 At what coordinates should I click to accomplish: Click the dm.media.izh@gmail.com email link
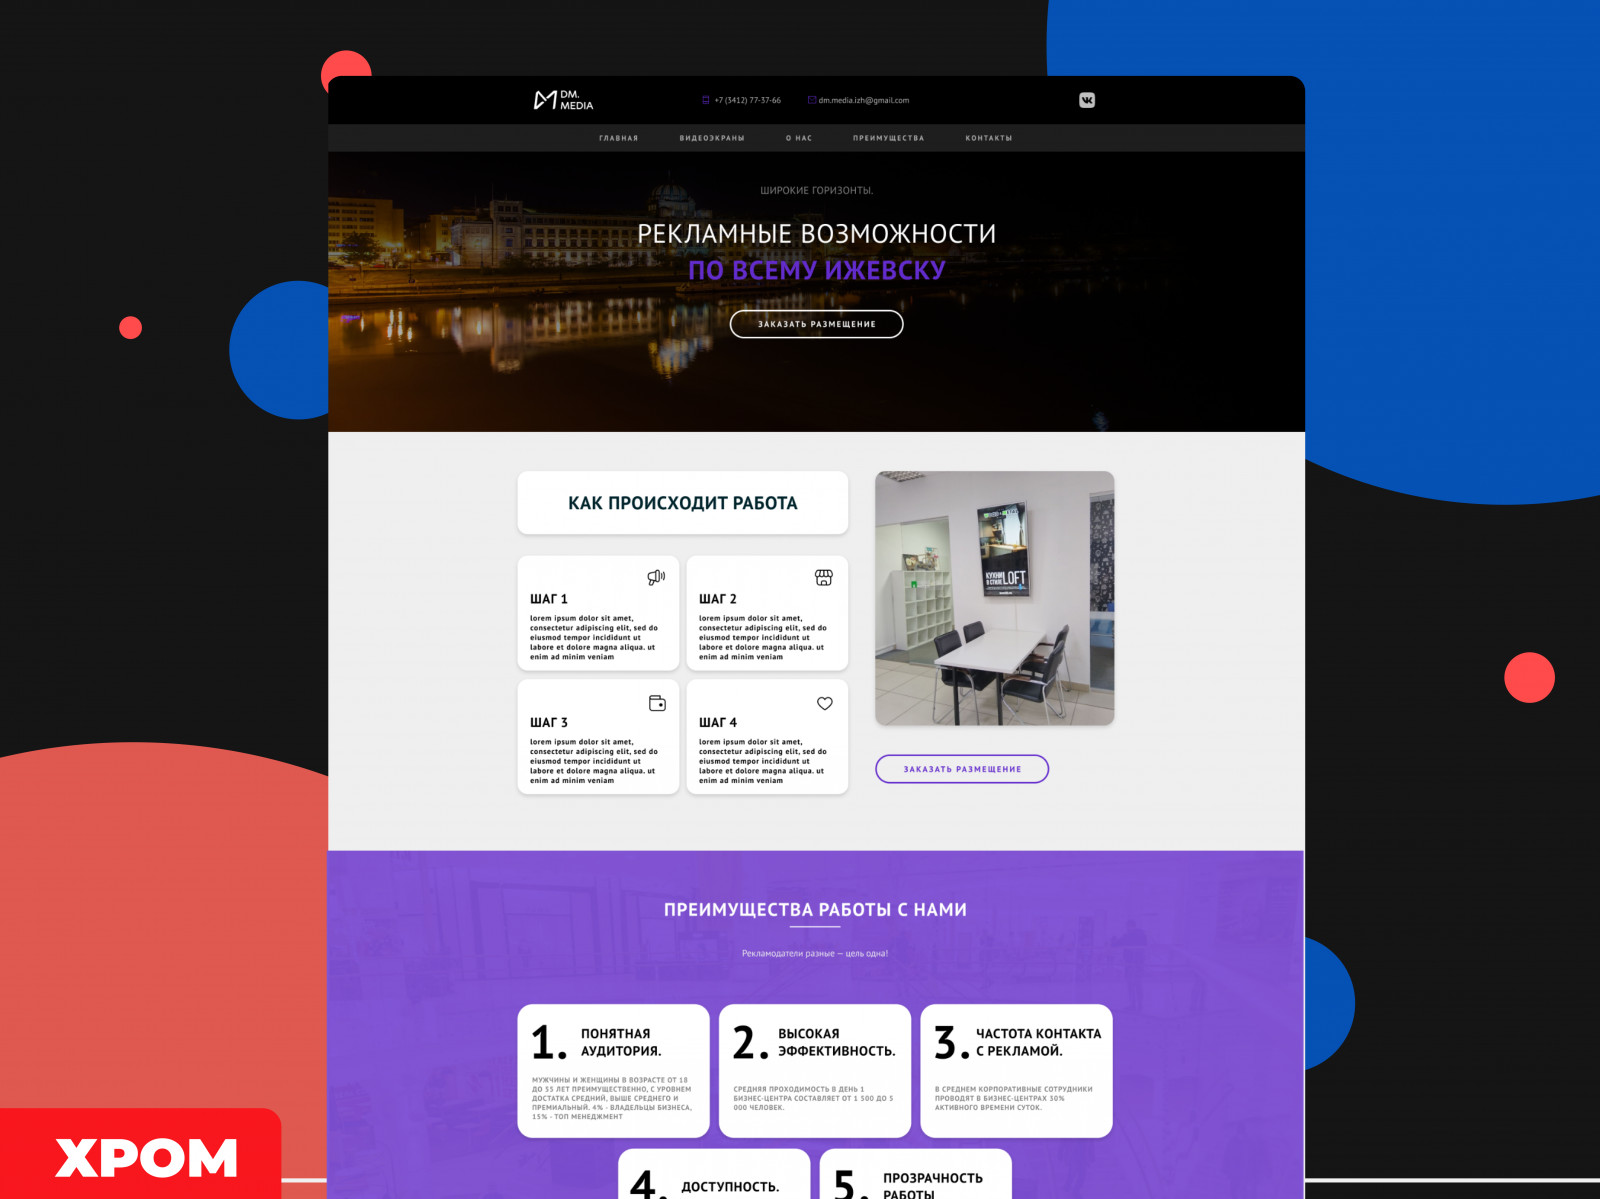pyautogui.click(x=864, y=100)
